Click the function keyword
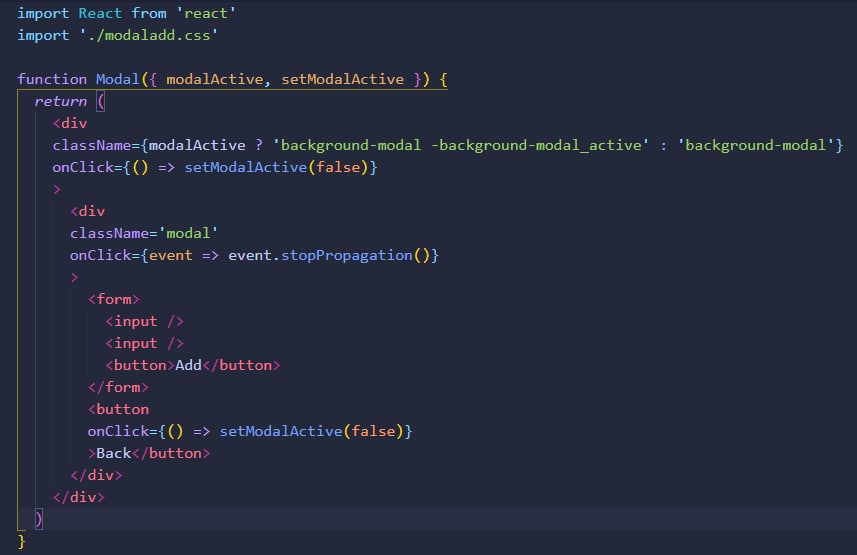The height and width of the screenshot is (555, 857). point(52,79)
